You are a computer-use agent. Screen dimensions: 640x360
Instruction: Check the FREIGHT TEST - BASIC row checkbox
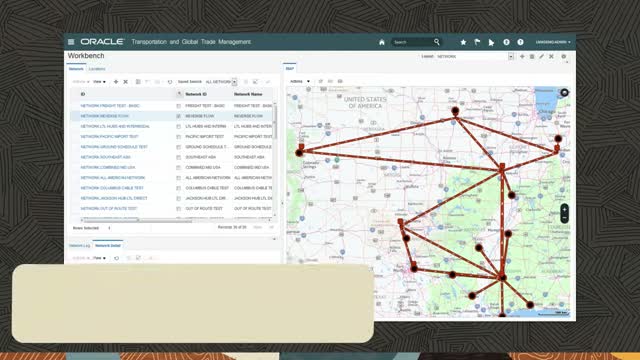(178, 106)
